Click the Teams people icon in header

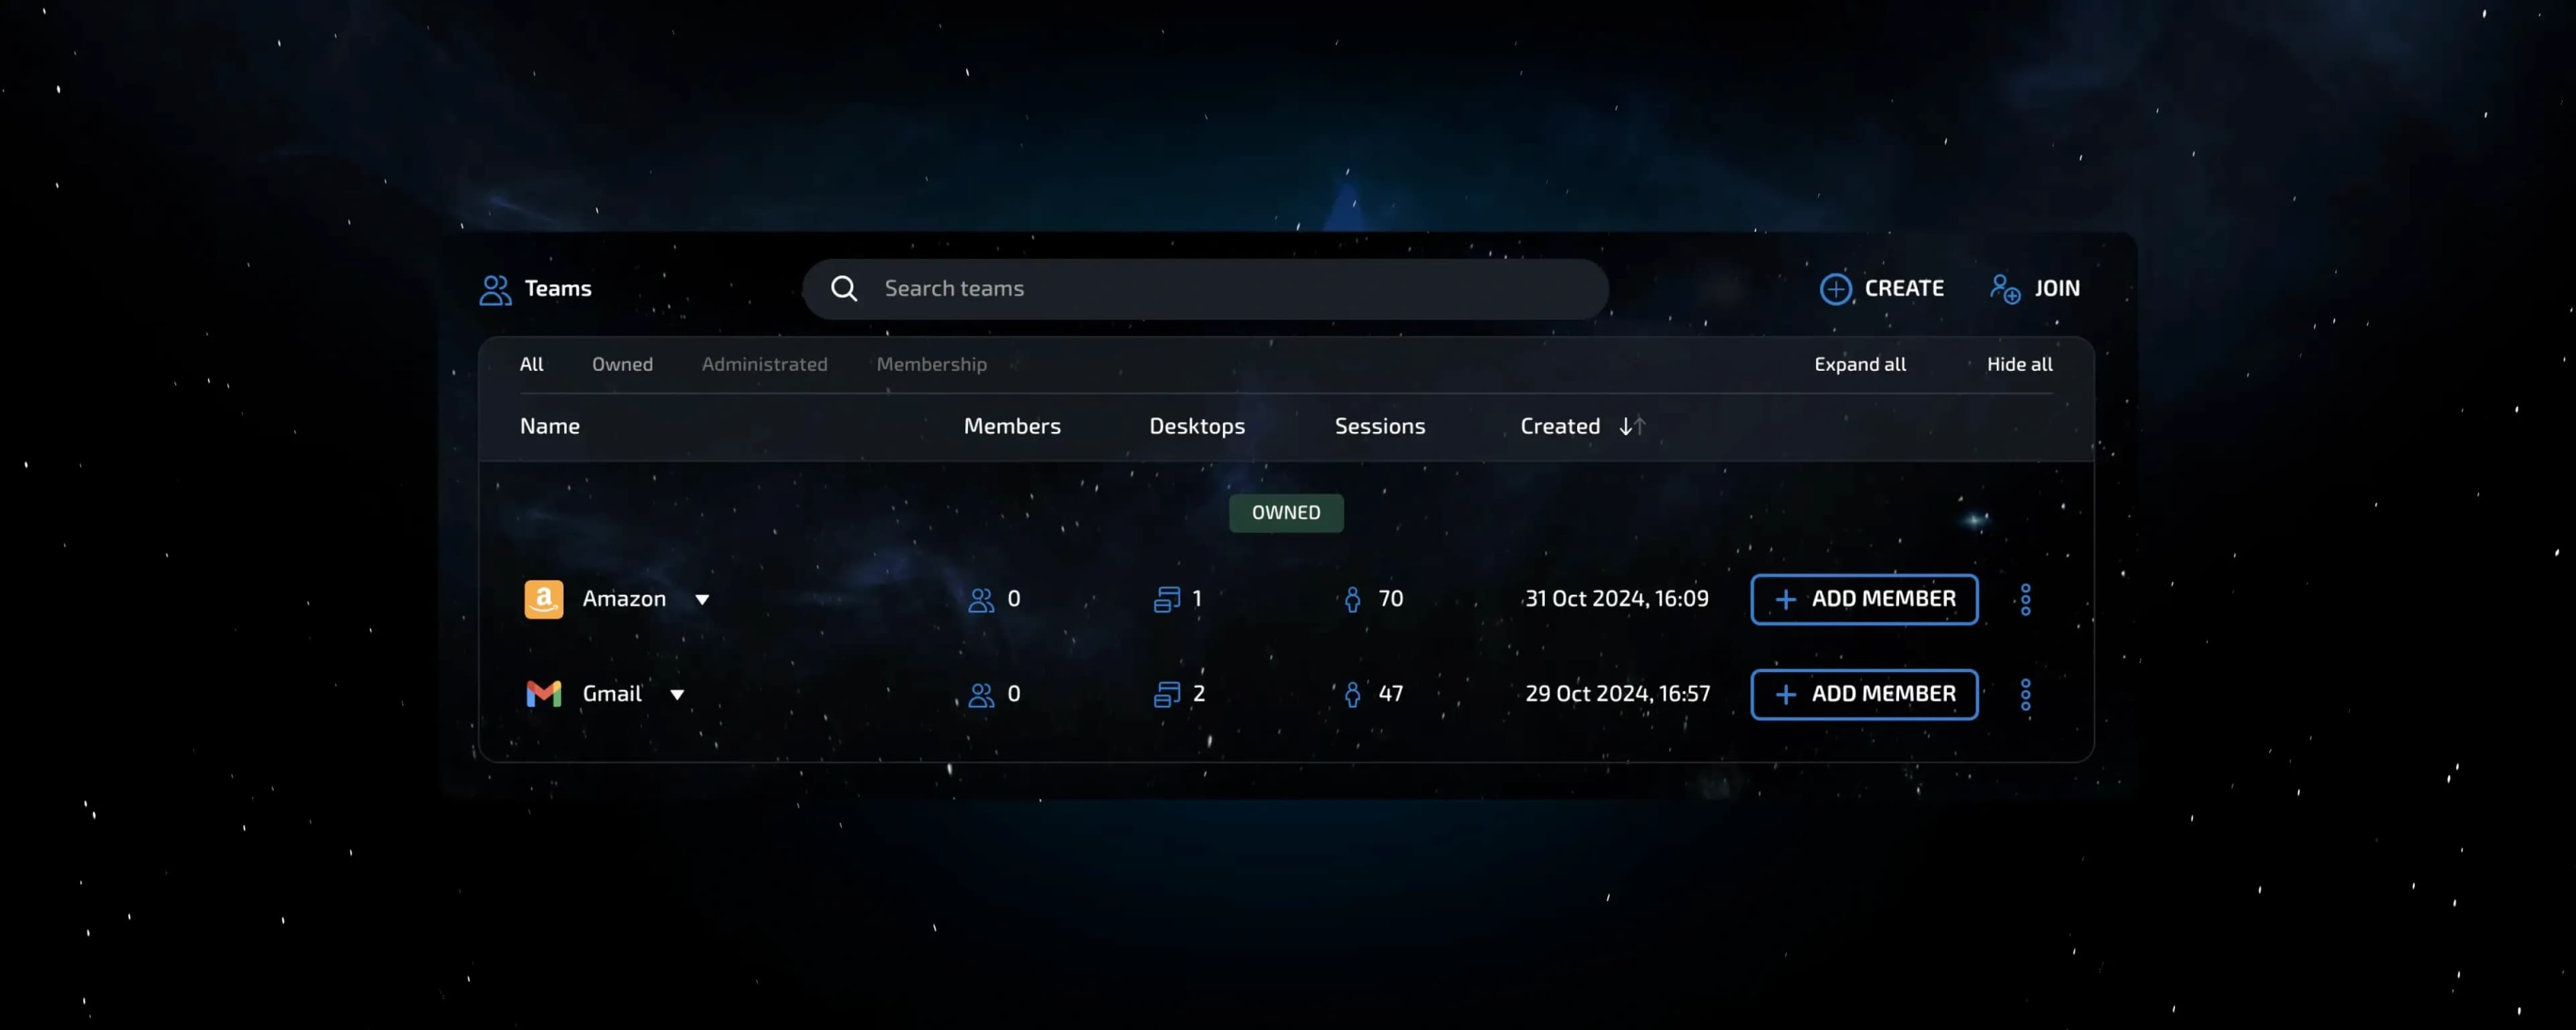[x=495, y=290]
